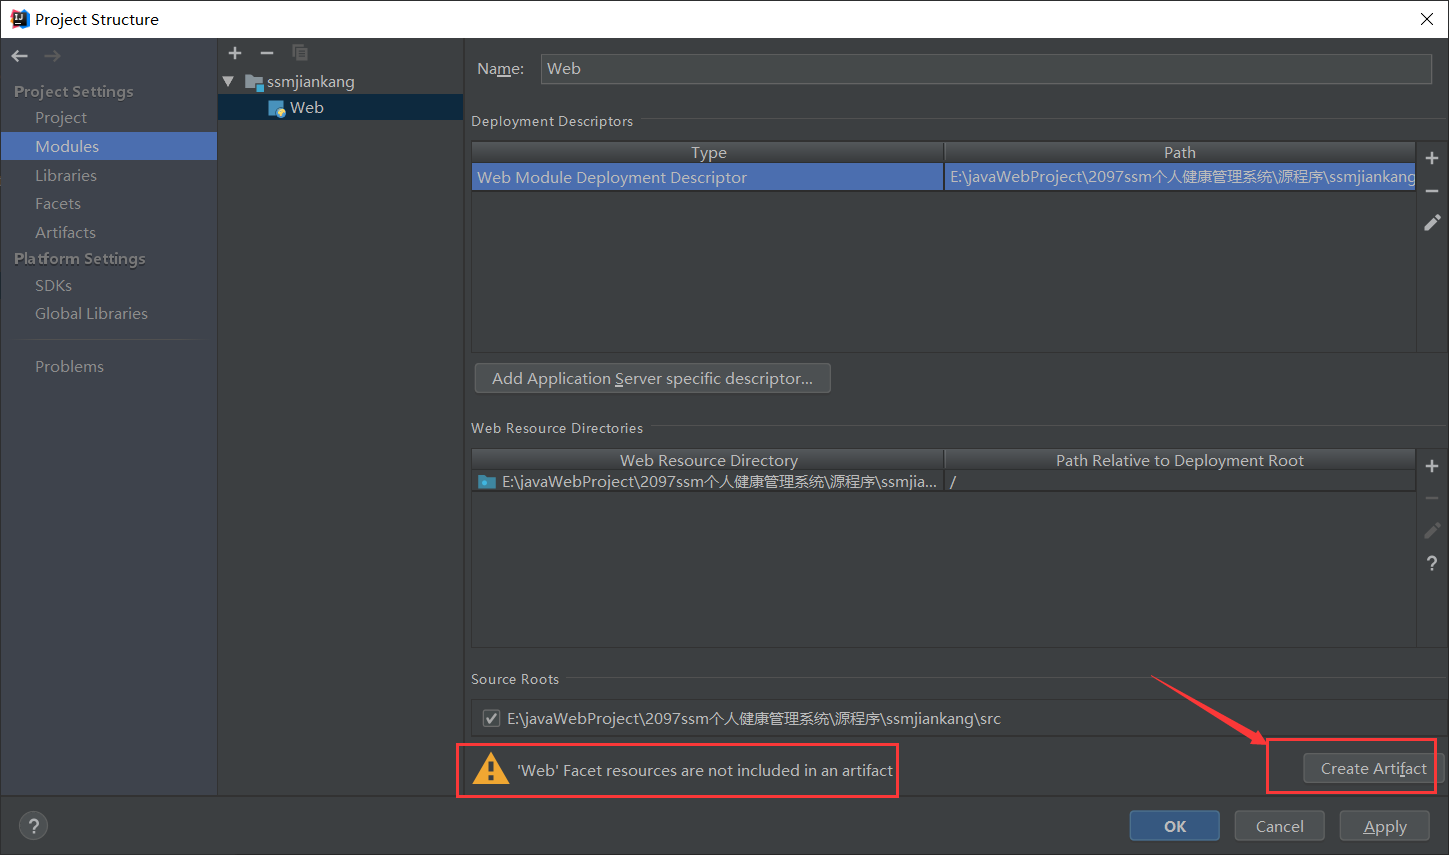Image resolution: width=1449 pixels, height=855 pixels.
Task: Confirm changes with the OK button
Action: 1175,826
